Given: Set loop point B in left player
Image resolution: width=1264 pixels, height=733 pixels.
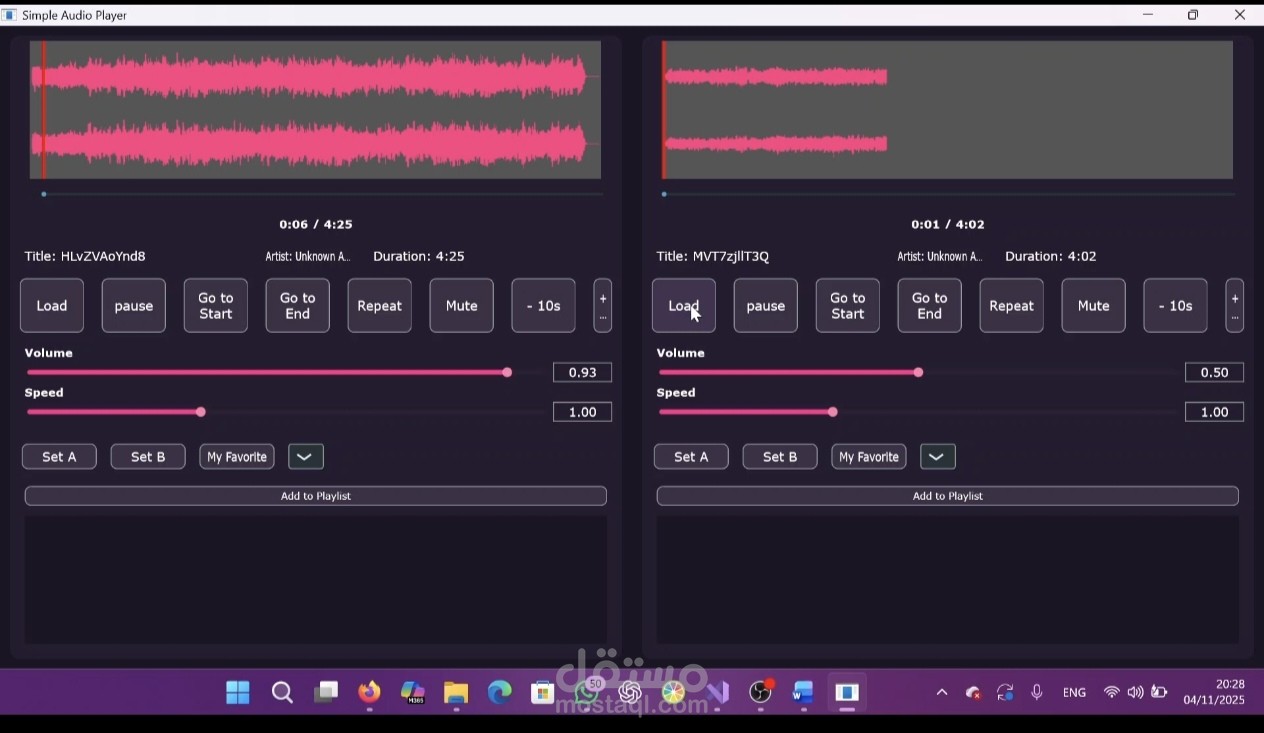Looking at the screenshot, I should click(148, 457).
